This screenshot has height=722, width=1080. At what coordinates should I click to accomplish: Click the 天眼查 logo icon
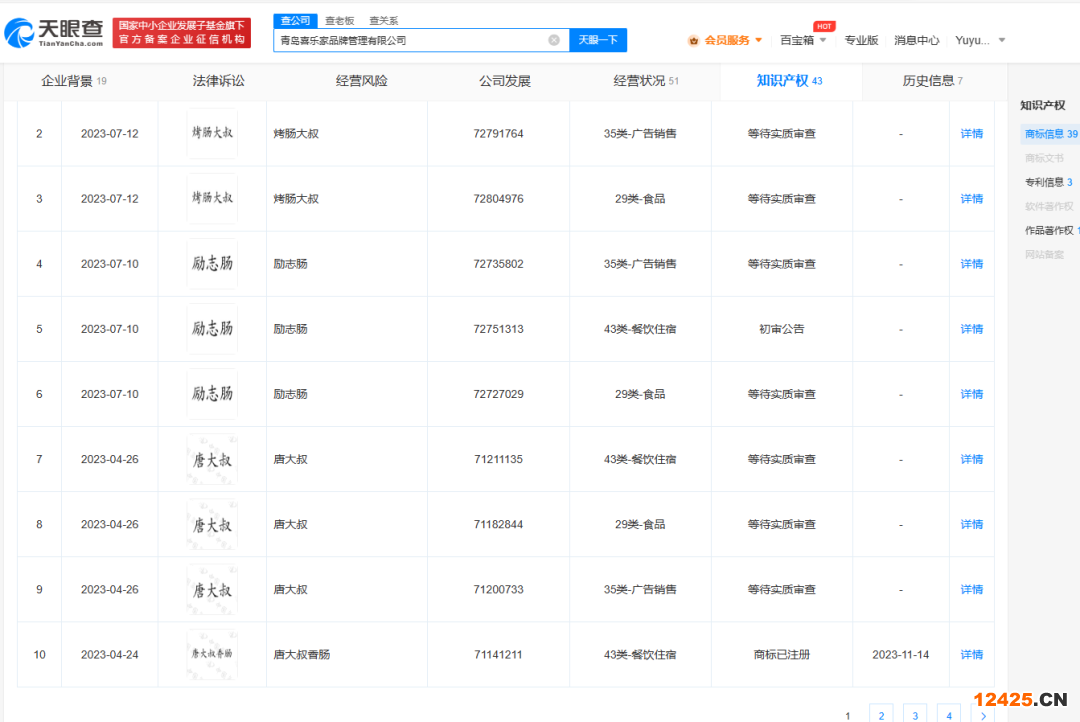[20, 32]
